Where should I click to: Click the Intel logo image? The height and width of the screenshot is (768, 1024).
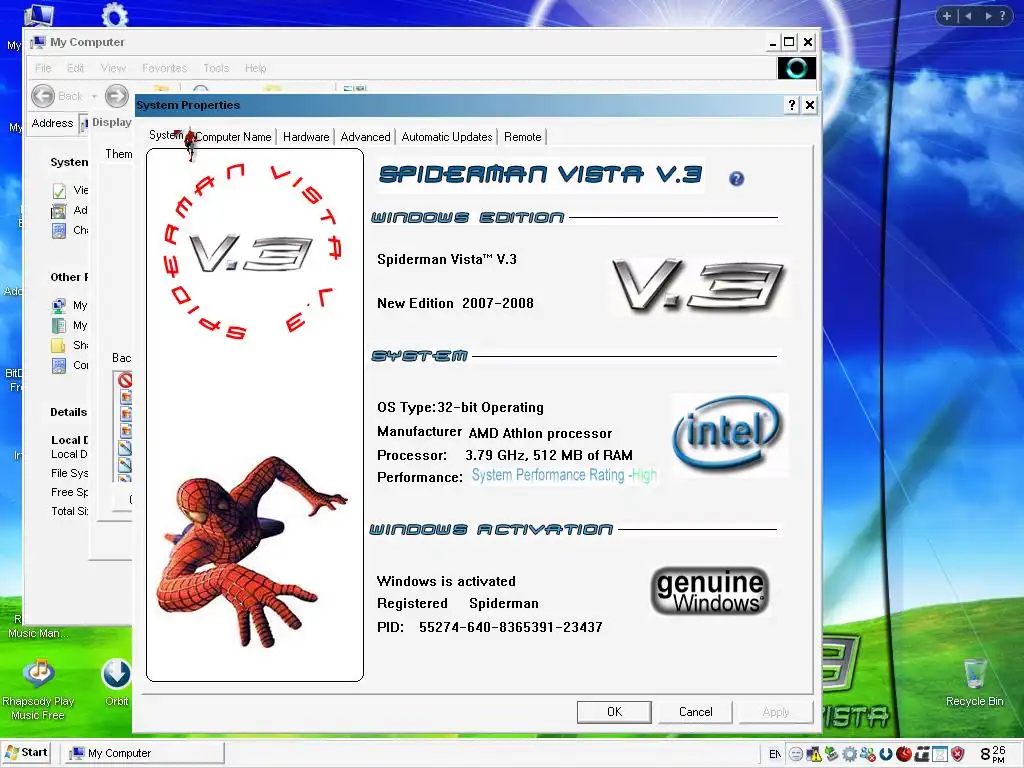point(729,434)
